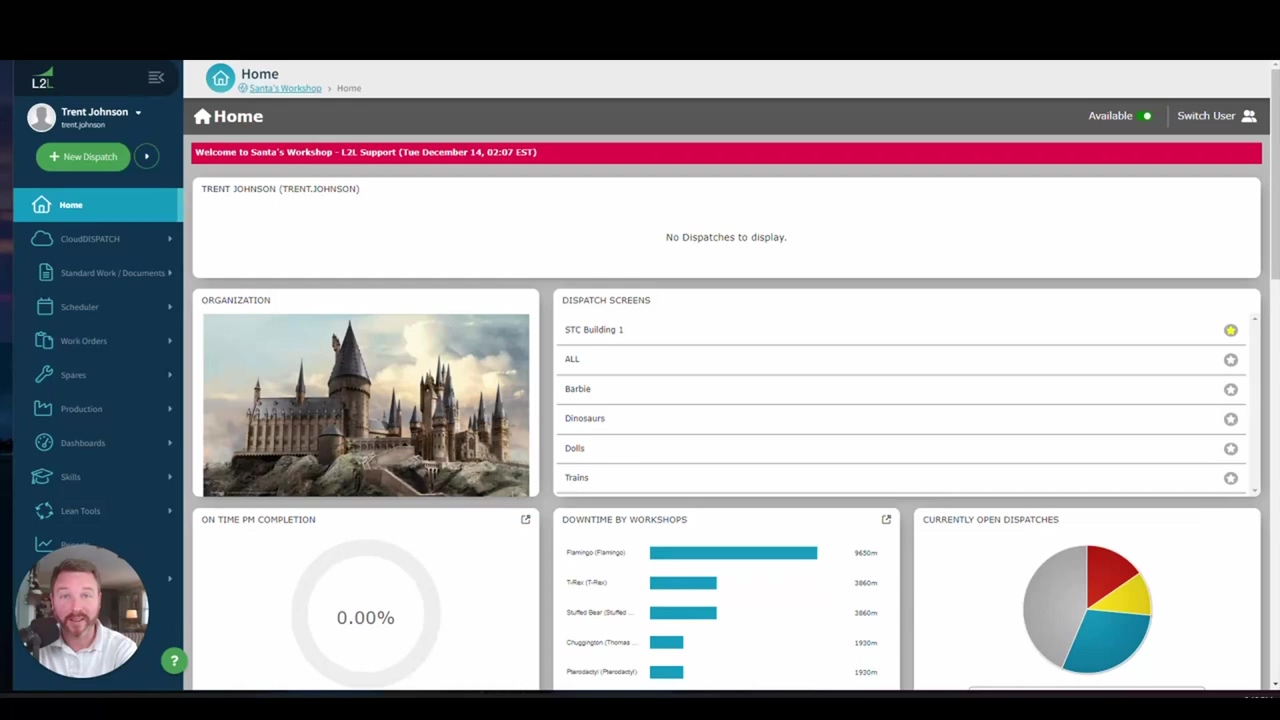
Task: Click the Production factory icon
Action: (43, 409)
